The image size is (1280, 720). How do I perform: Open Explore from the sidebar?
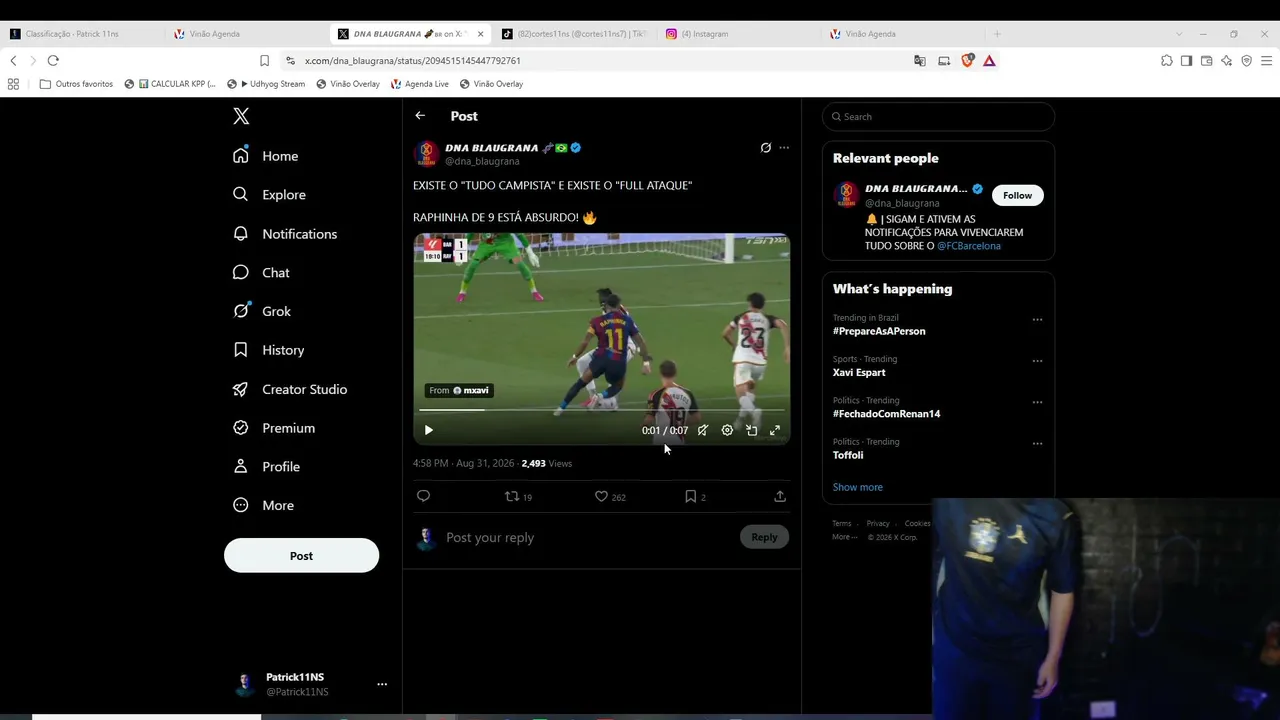[269, 195]
